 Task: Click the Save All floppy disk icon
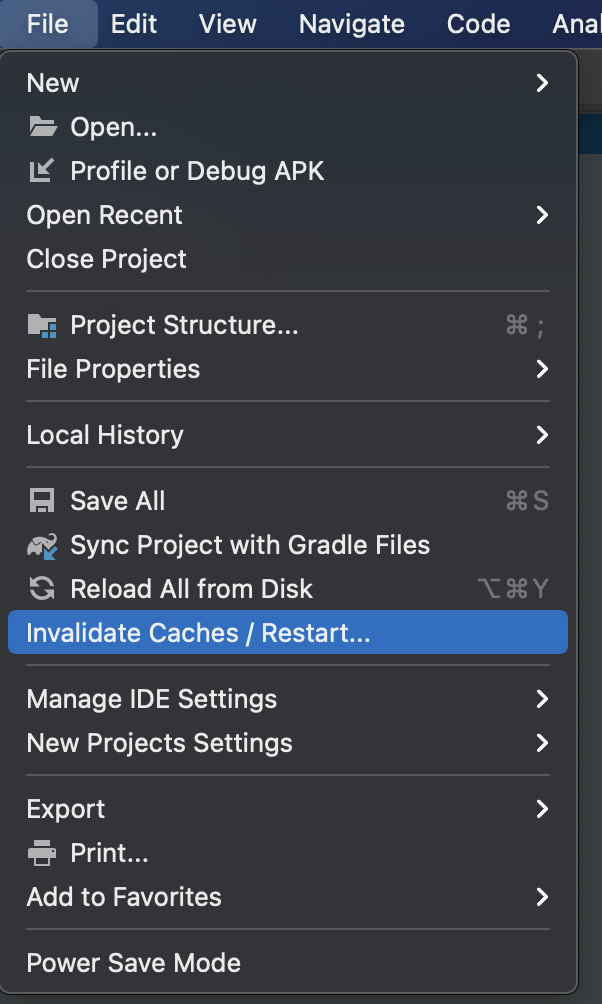42,501
